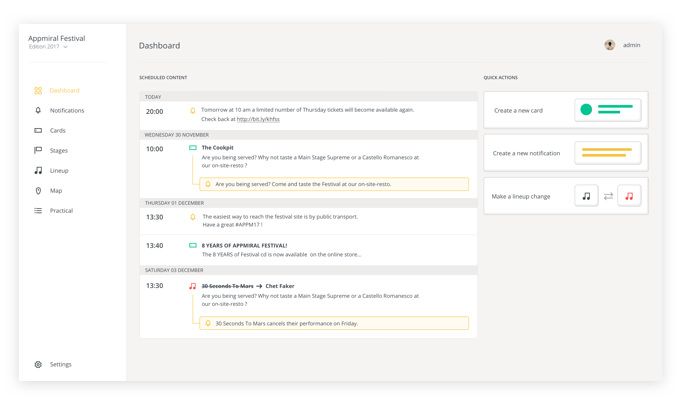The width and height of the screenshot is (680, 405).
Task: Open The Cookpit card entry
Action: point(218,148)
